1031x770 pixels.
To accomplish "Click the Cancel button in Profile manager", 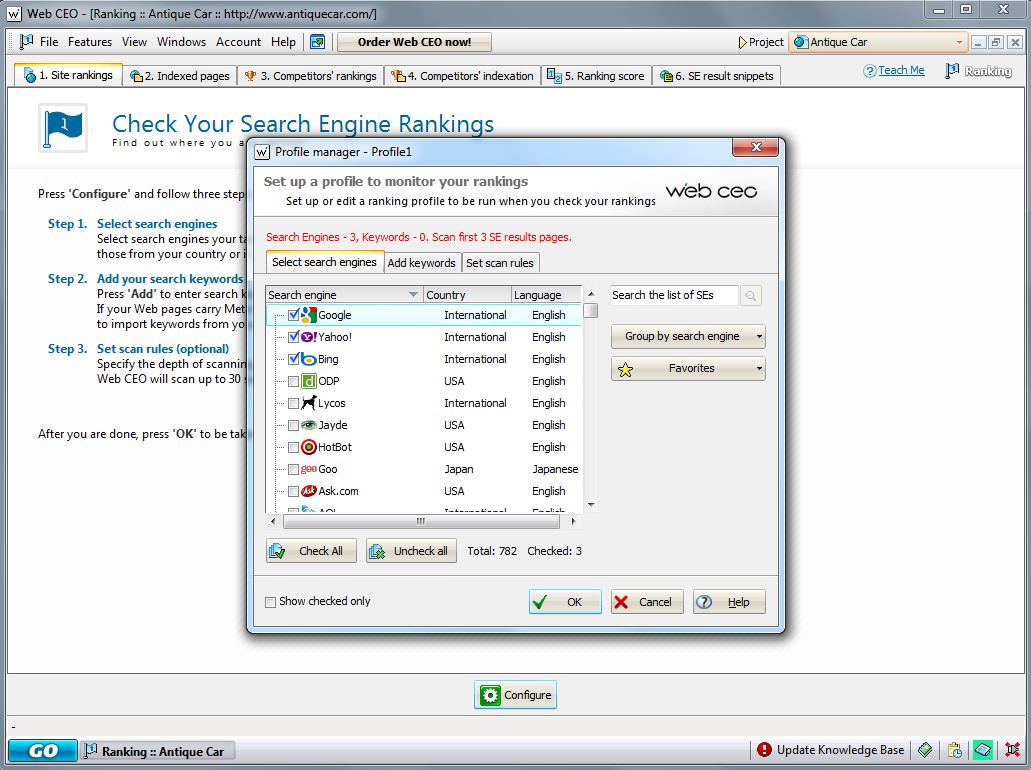I will [x=647, y=602].
